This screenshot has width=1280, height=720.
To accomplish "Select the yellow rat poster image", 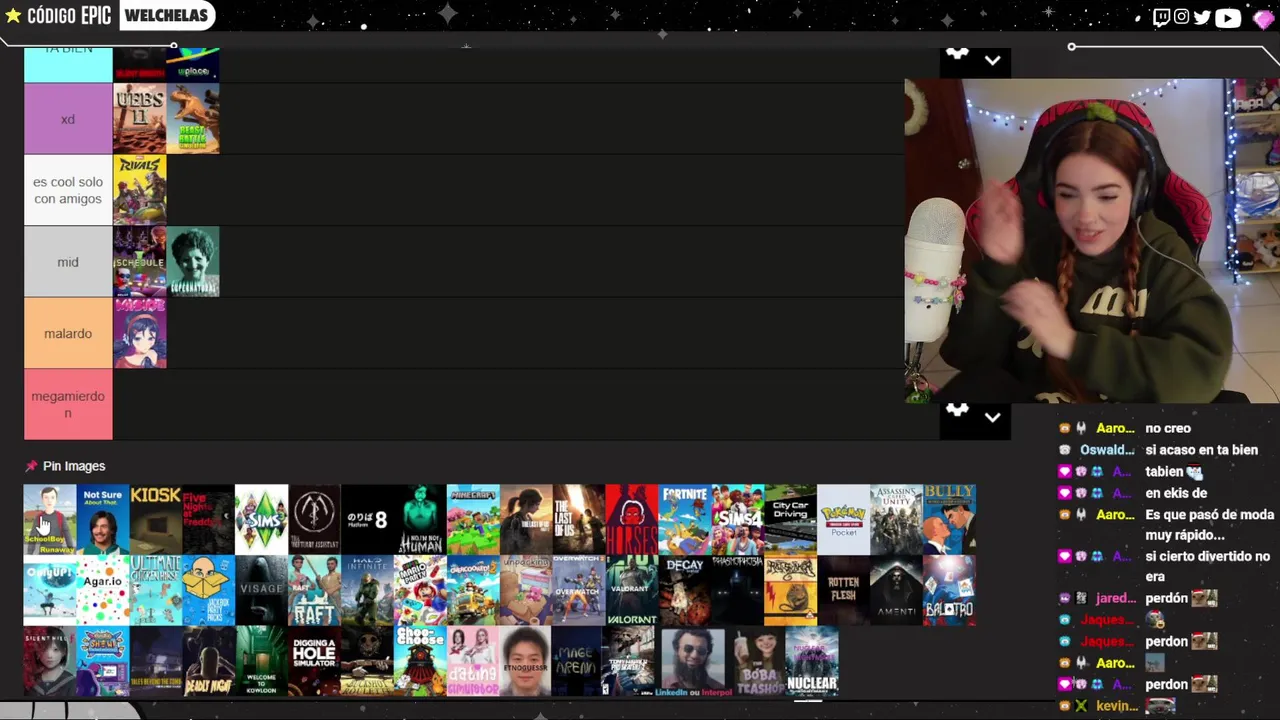I will click(x=791, y=590).
